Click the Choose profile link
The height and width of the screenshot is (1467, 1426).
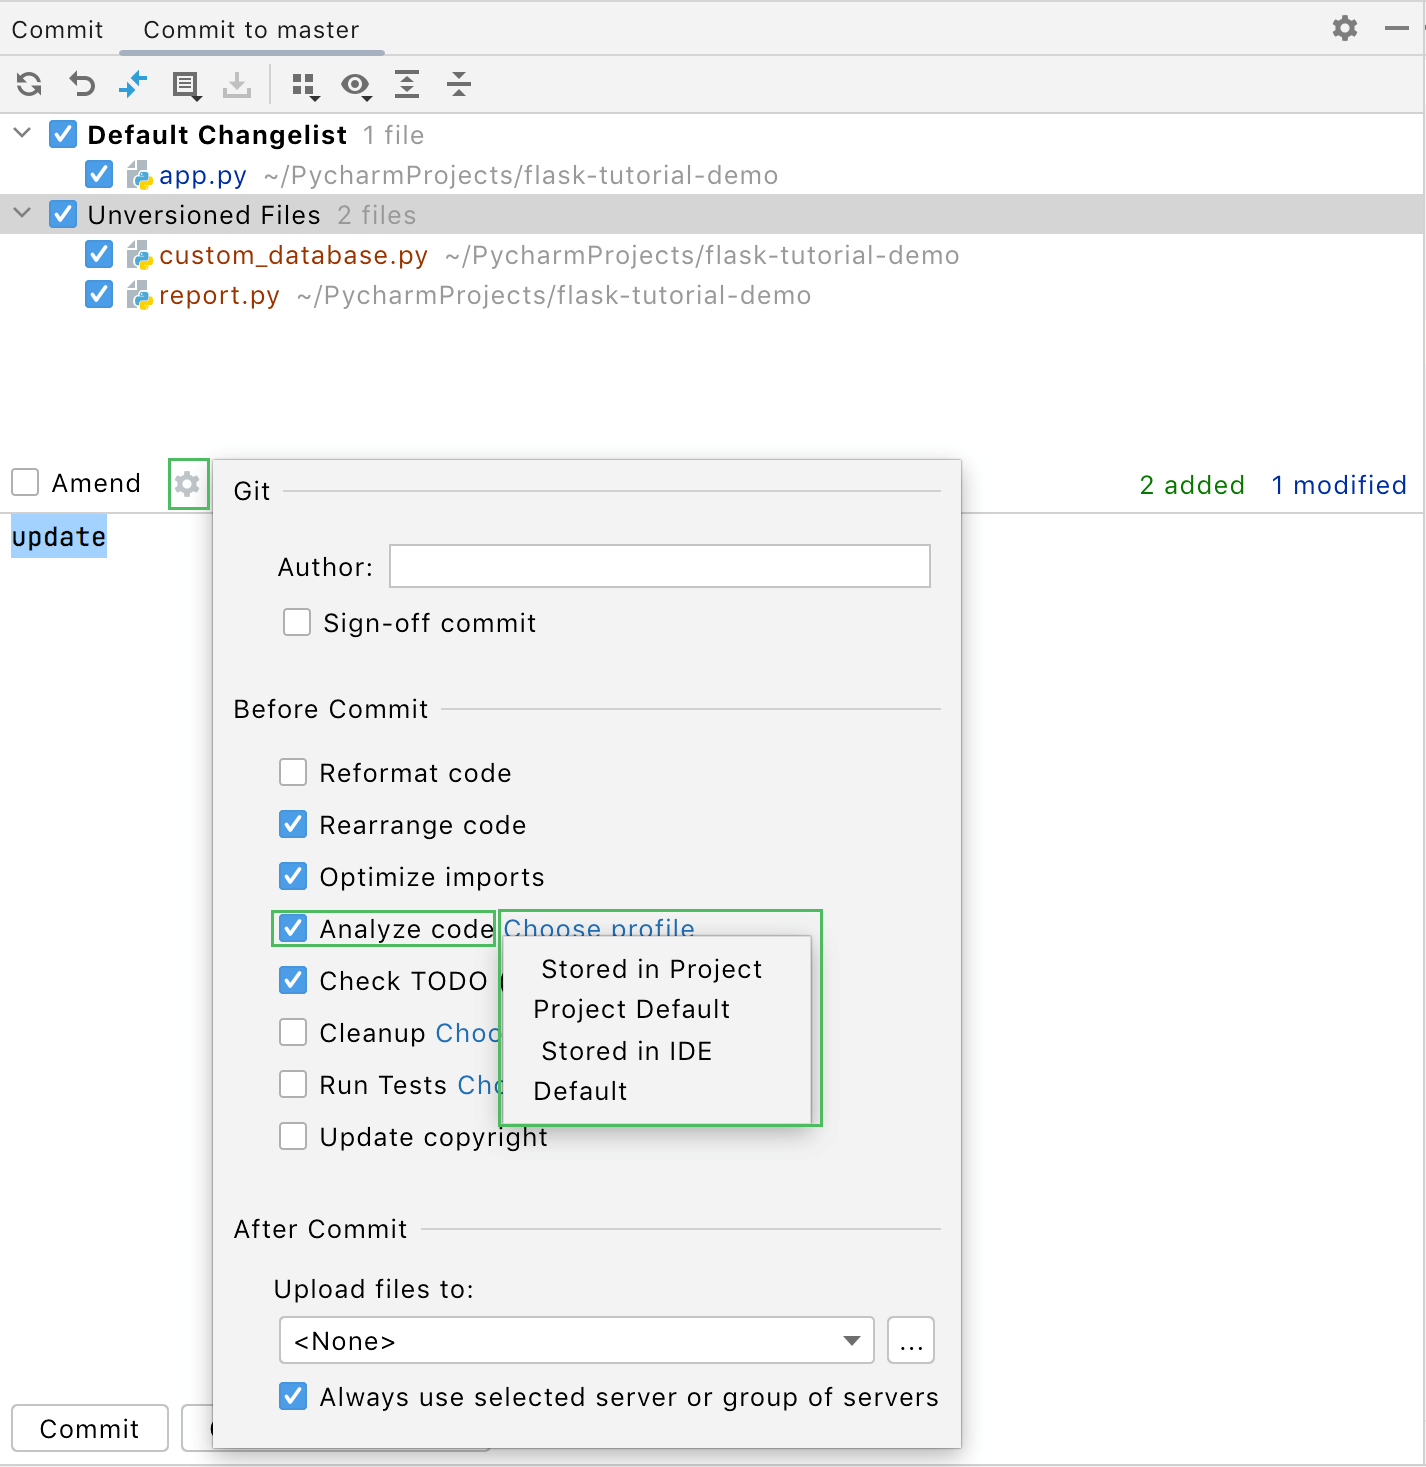point(598,928)
